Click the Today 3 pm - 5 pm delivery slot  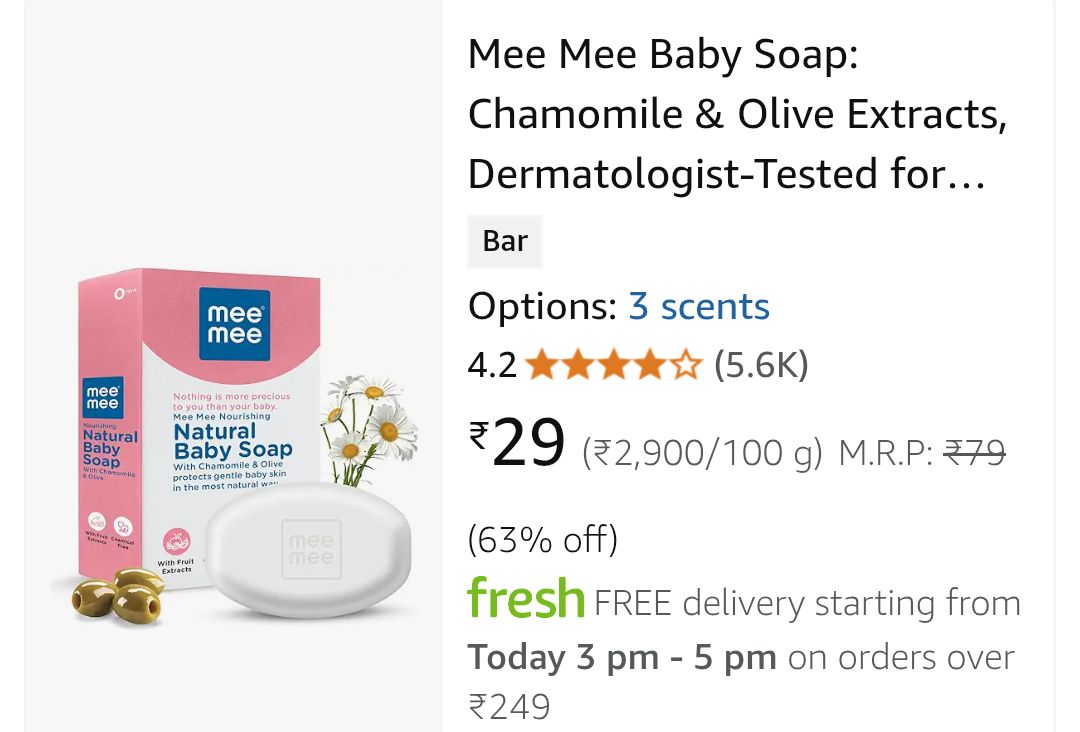click(622, 657)
